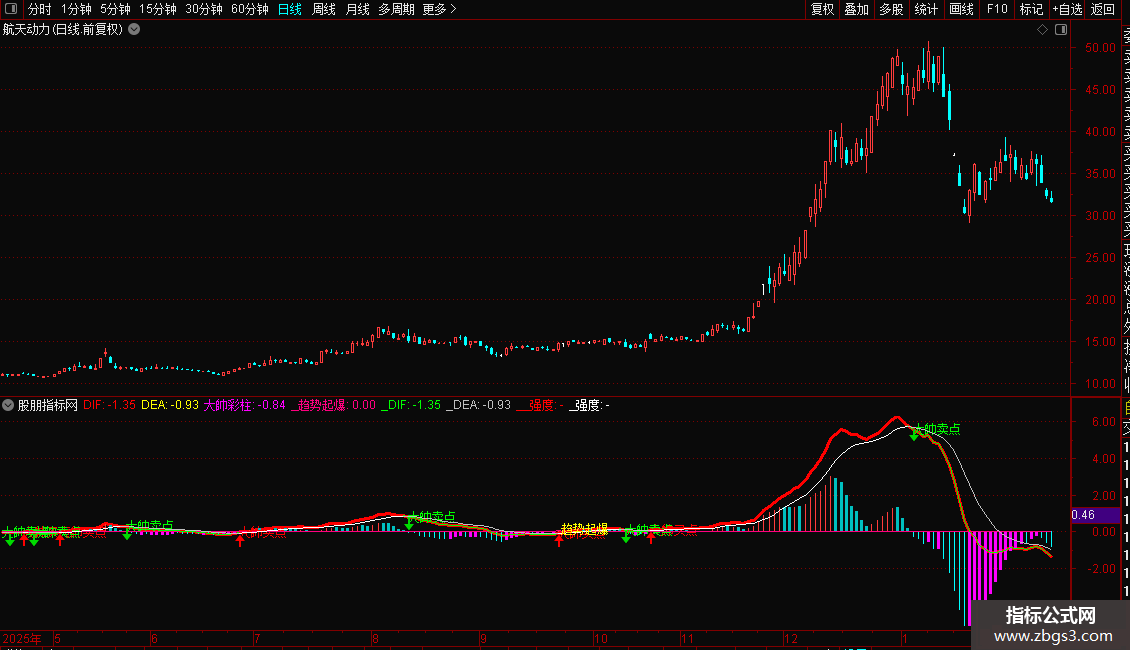Select the 30分钟 period tab
The width and height of the screenshot is (1130, 650).
(204, 9)
